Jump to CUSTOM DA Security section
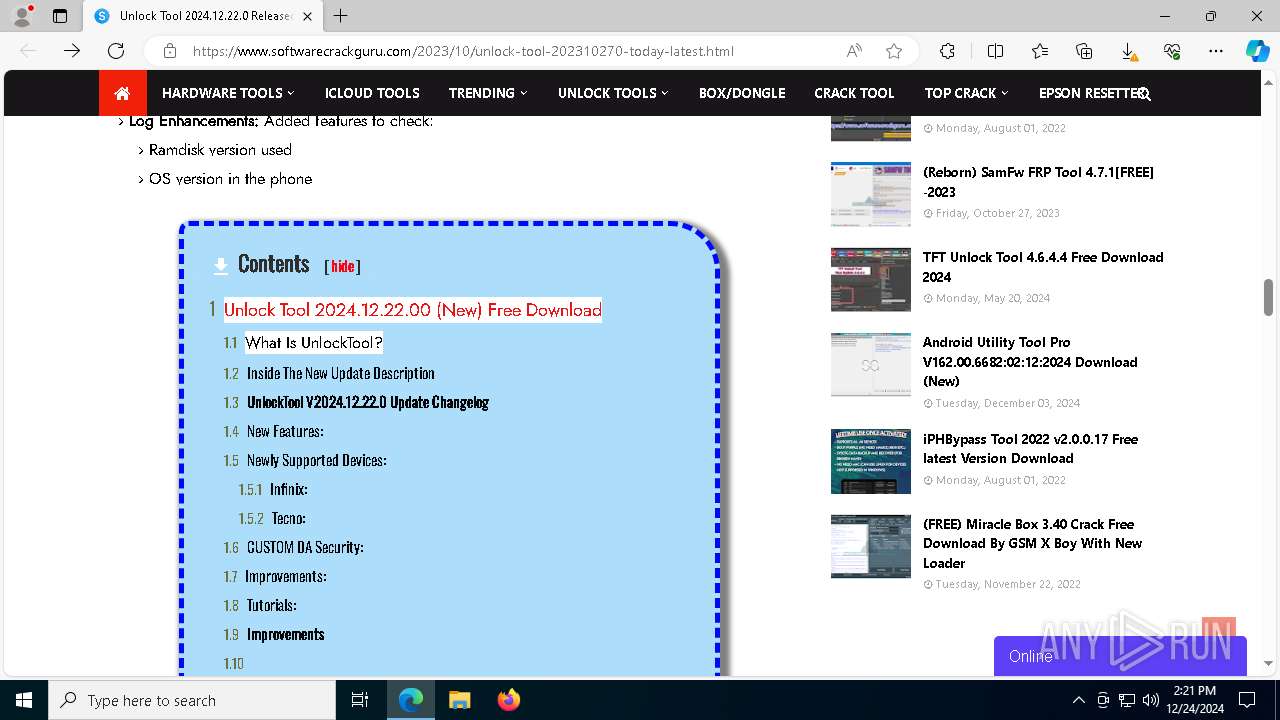The height and width of the screenshot is (720, 1280). tap(305, 547)
